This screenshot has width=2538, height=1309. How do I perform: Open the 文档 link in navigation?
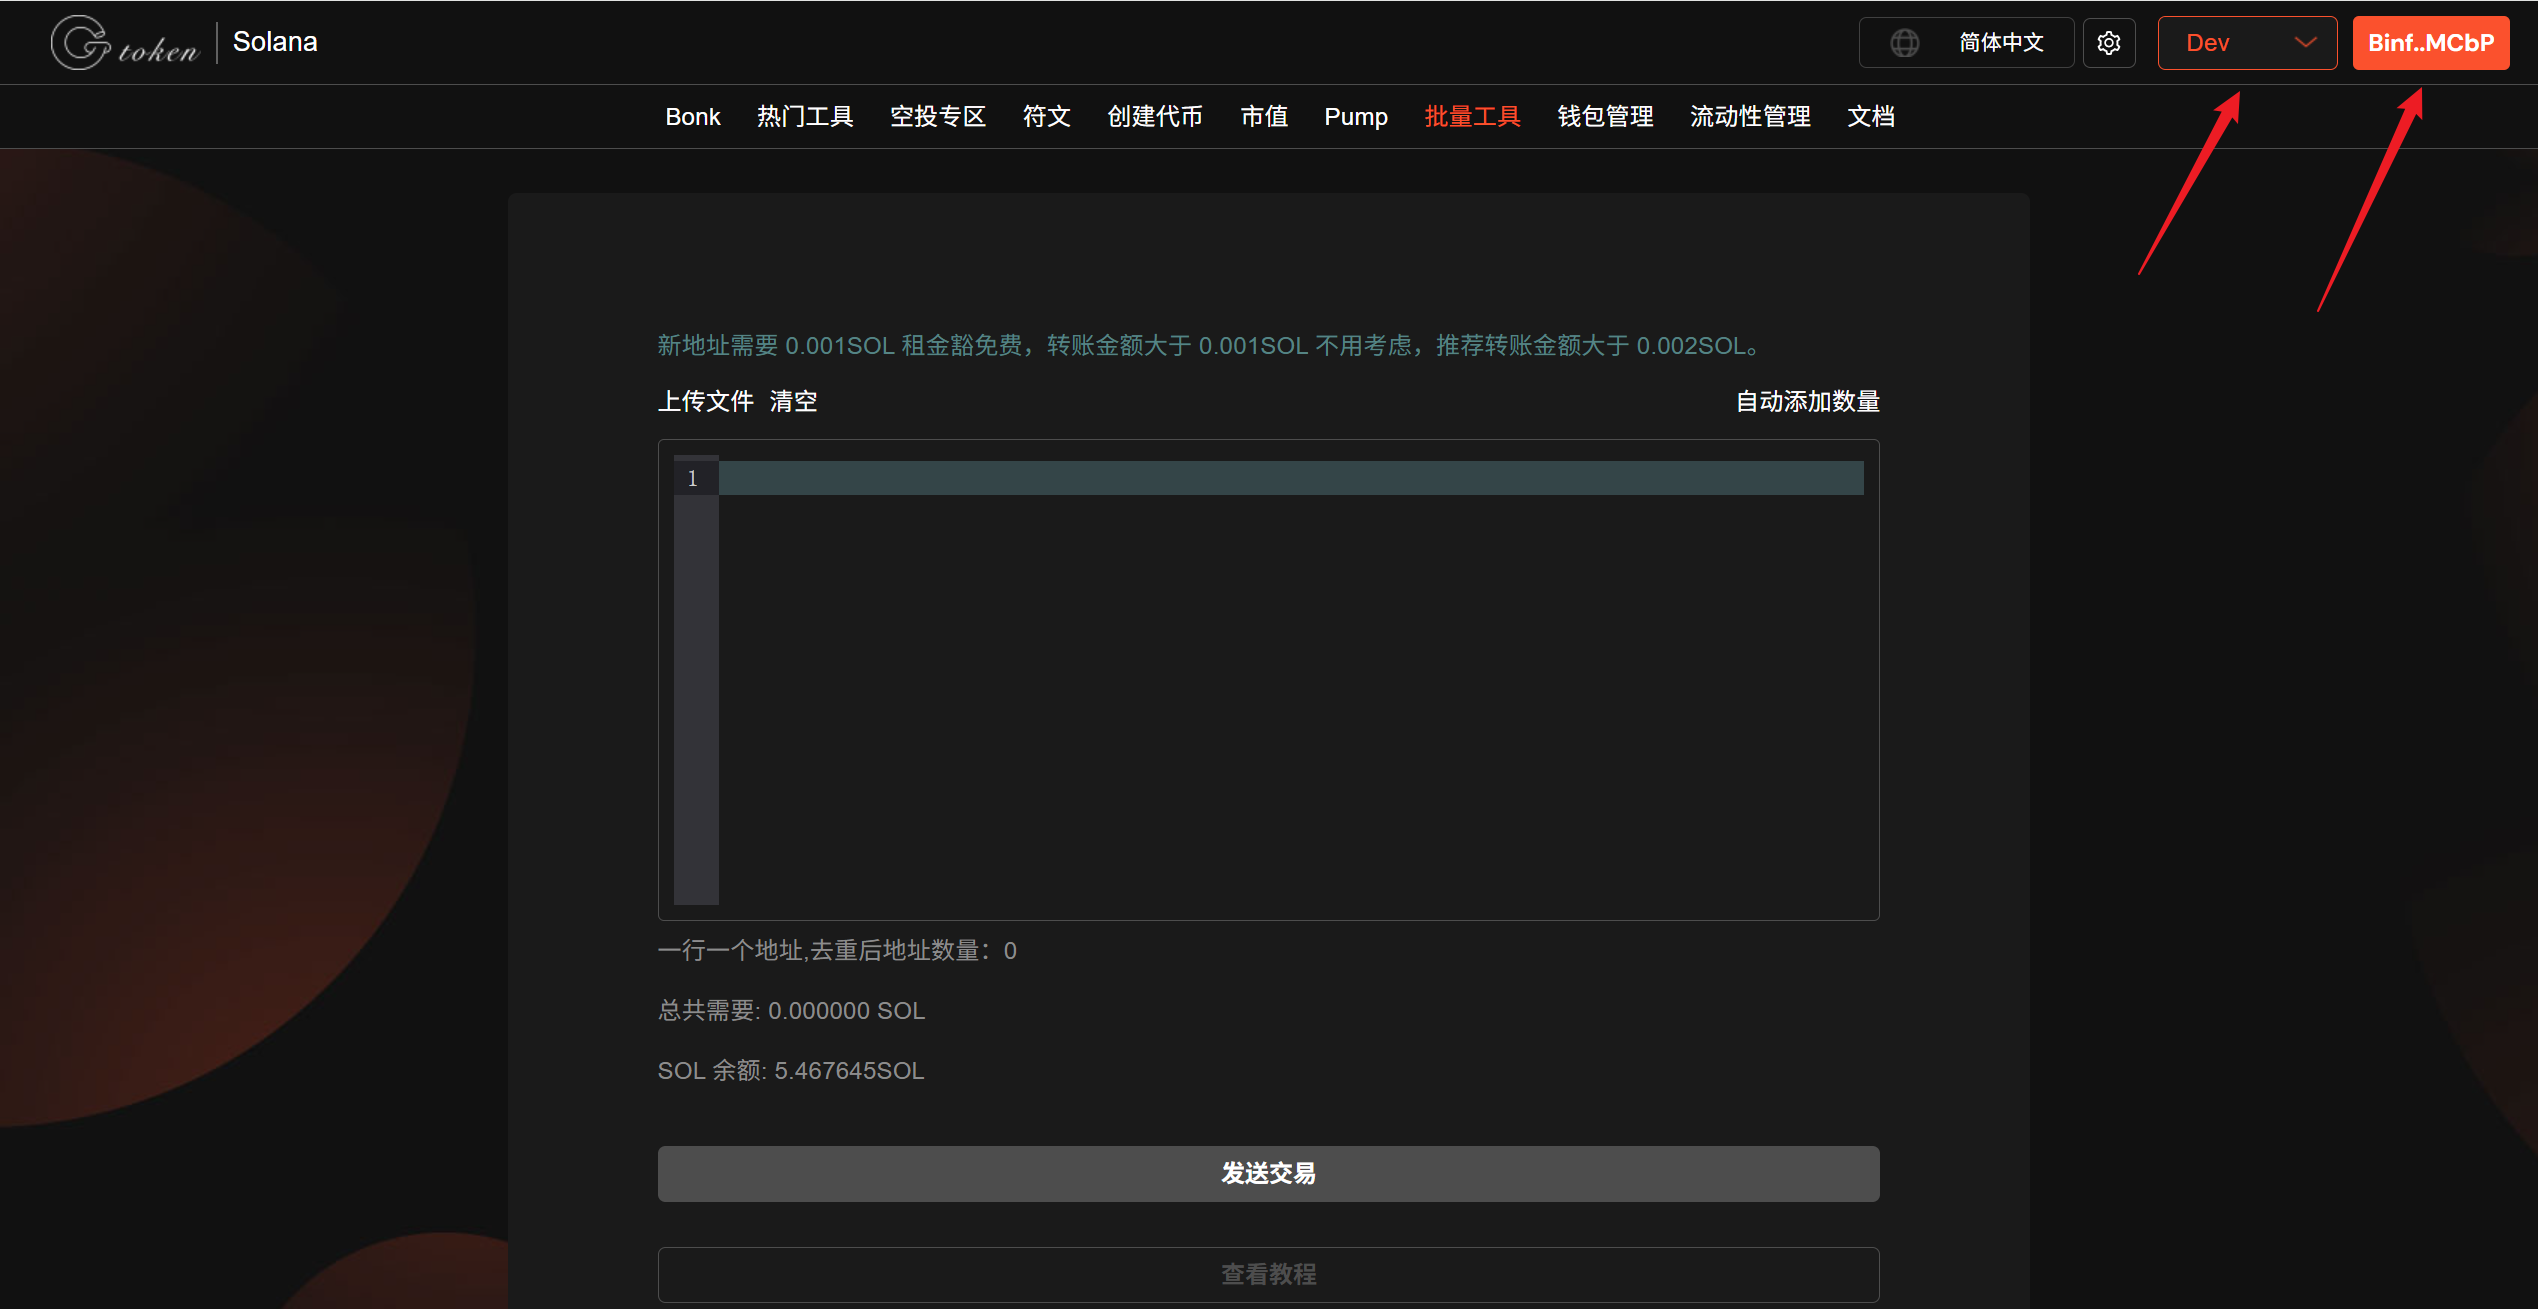point(1870,117)
